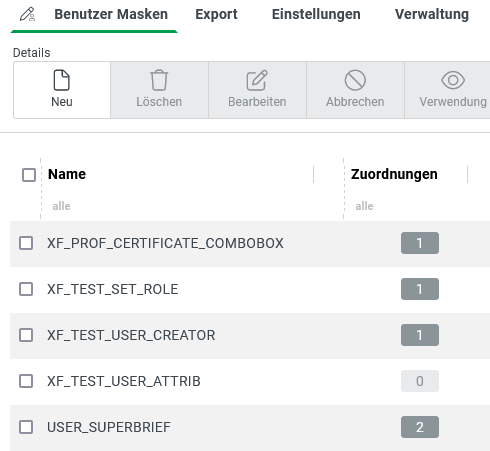
Task: Click the assignment badge 2 for USER_SUPERBRIEF
Action: (x=420, y=427)
